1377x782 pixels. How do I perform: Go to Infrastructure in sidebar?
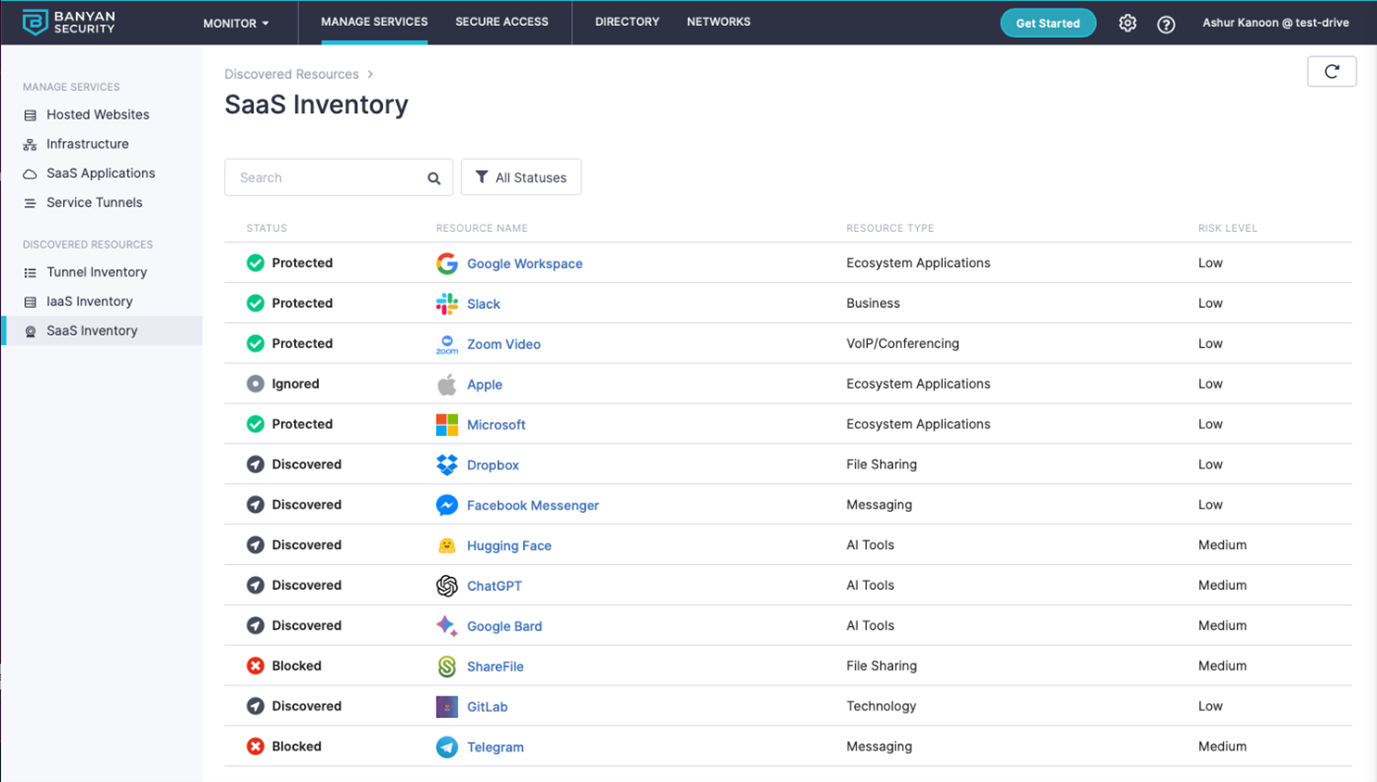point(87,144)
